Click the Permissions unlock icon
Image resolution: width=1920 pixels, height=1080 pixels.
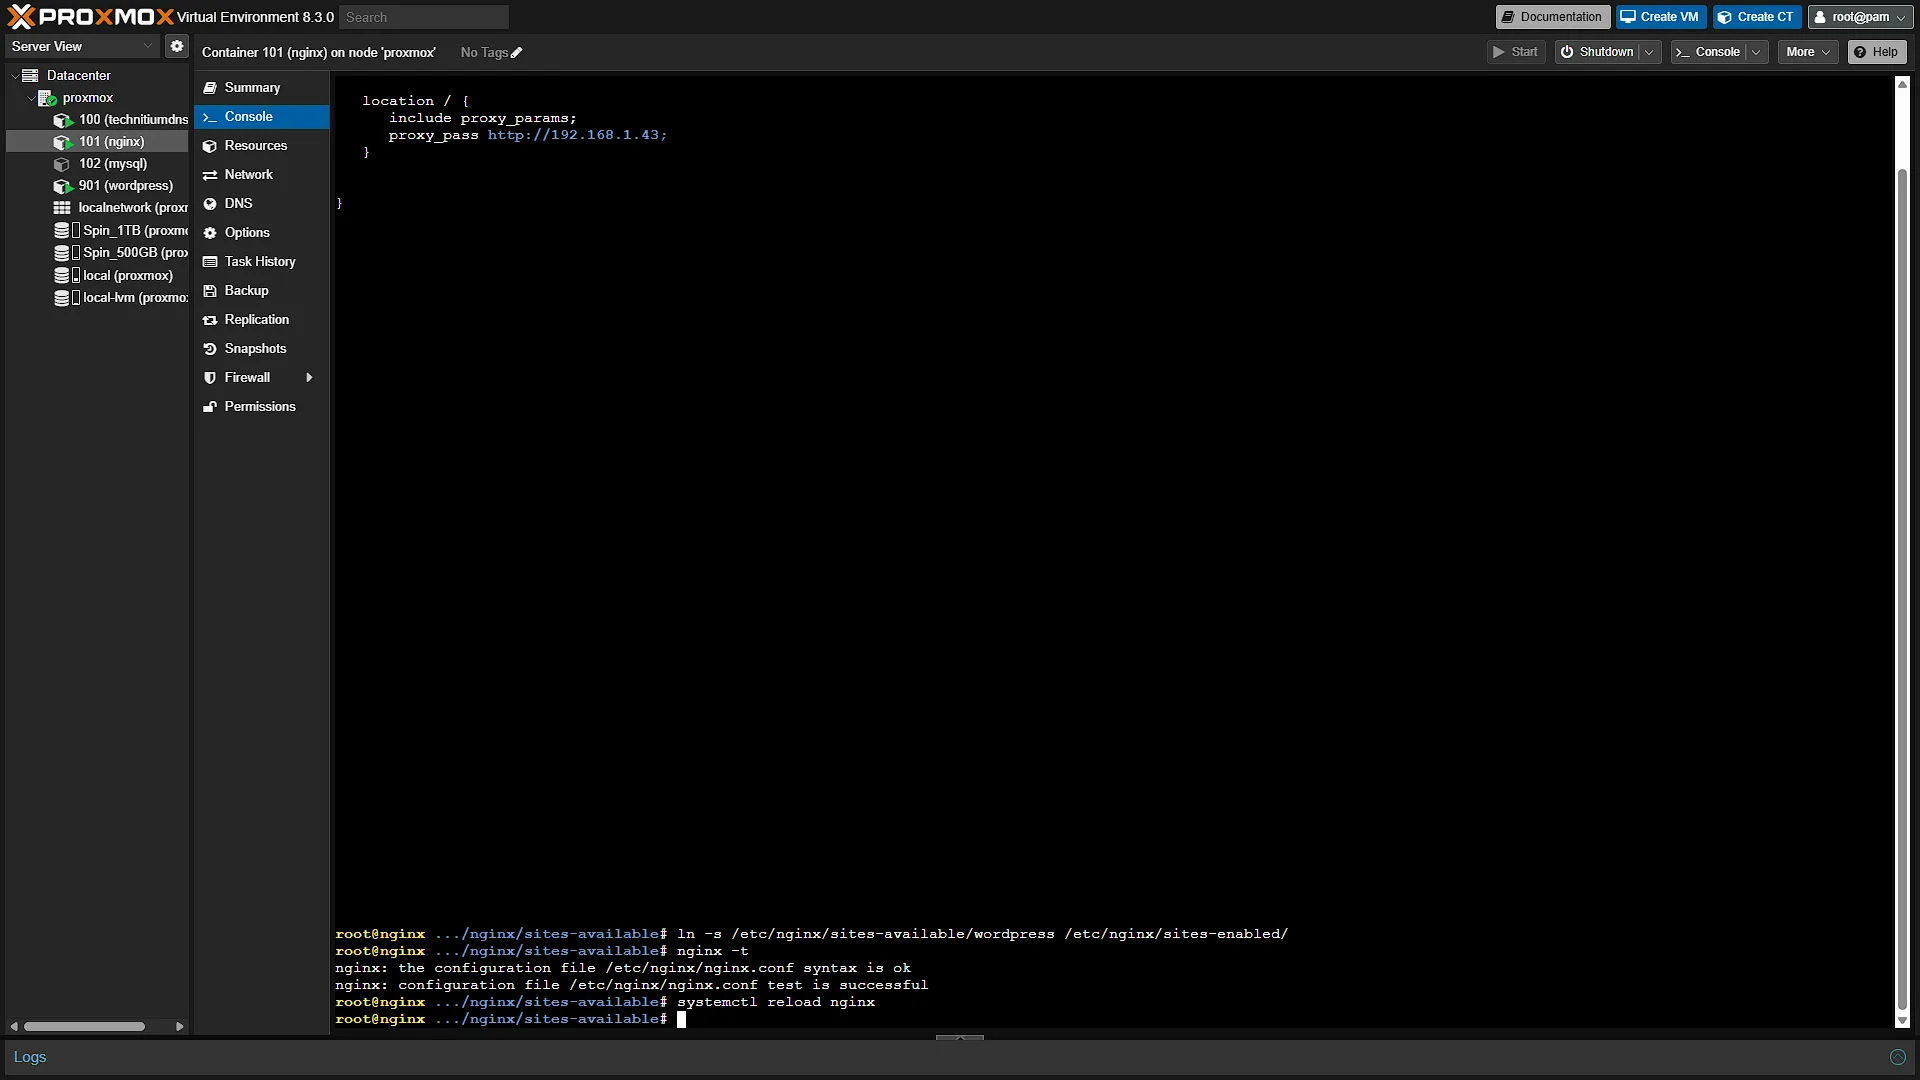click(x=210, y=407)
